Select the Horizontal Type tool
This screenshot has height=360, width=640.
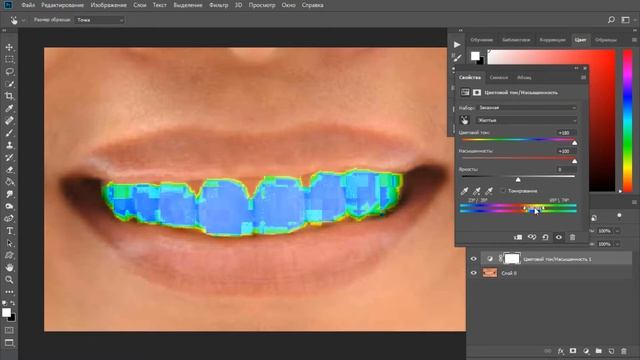click(9, 231)
